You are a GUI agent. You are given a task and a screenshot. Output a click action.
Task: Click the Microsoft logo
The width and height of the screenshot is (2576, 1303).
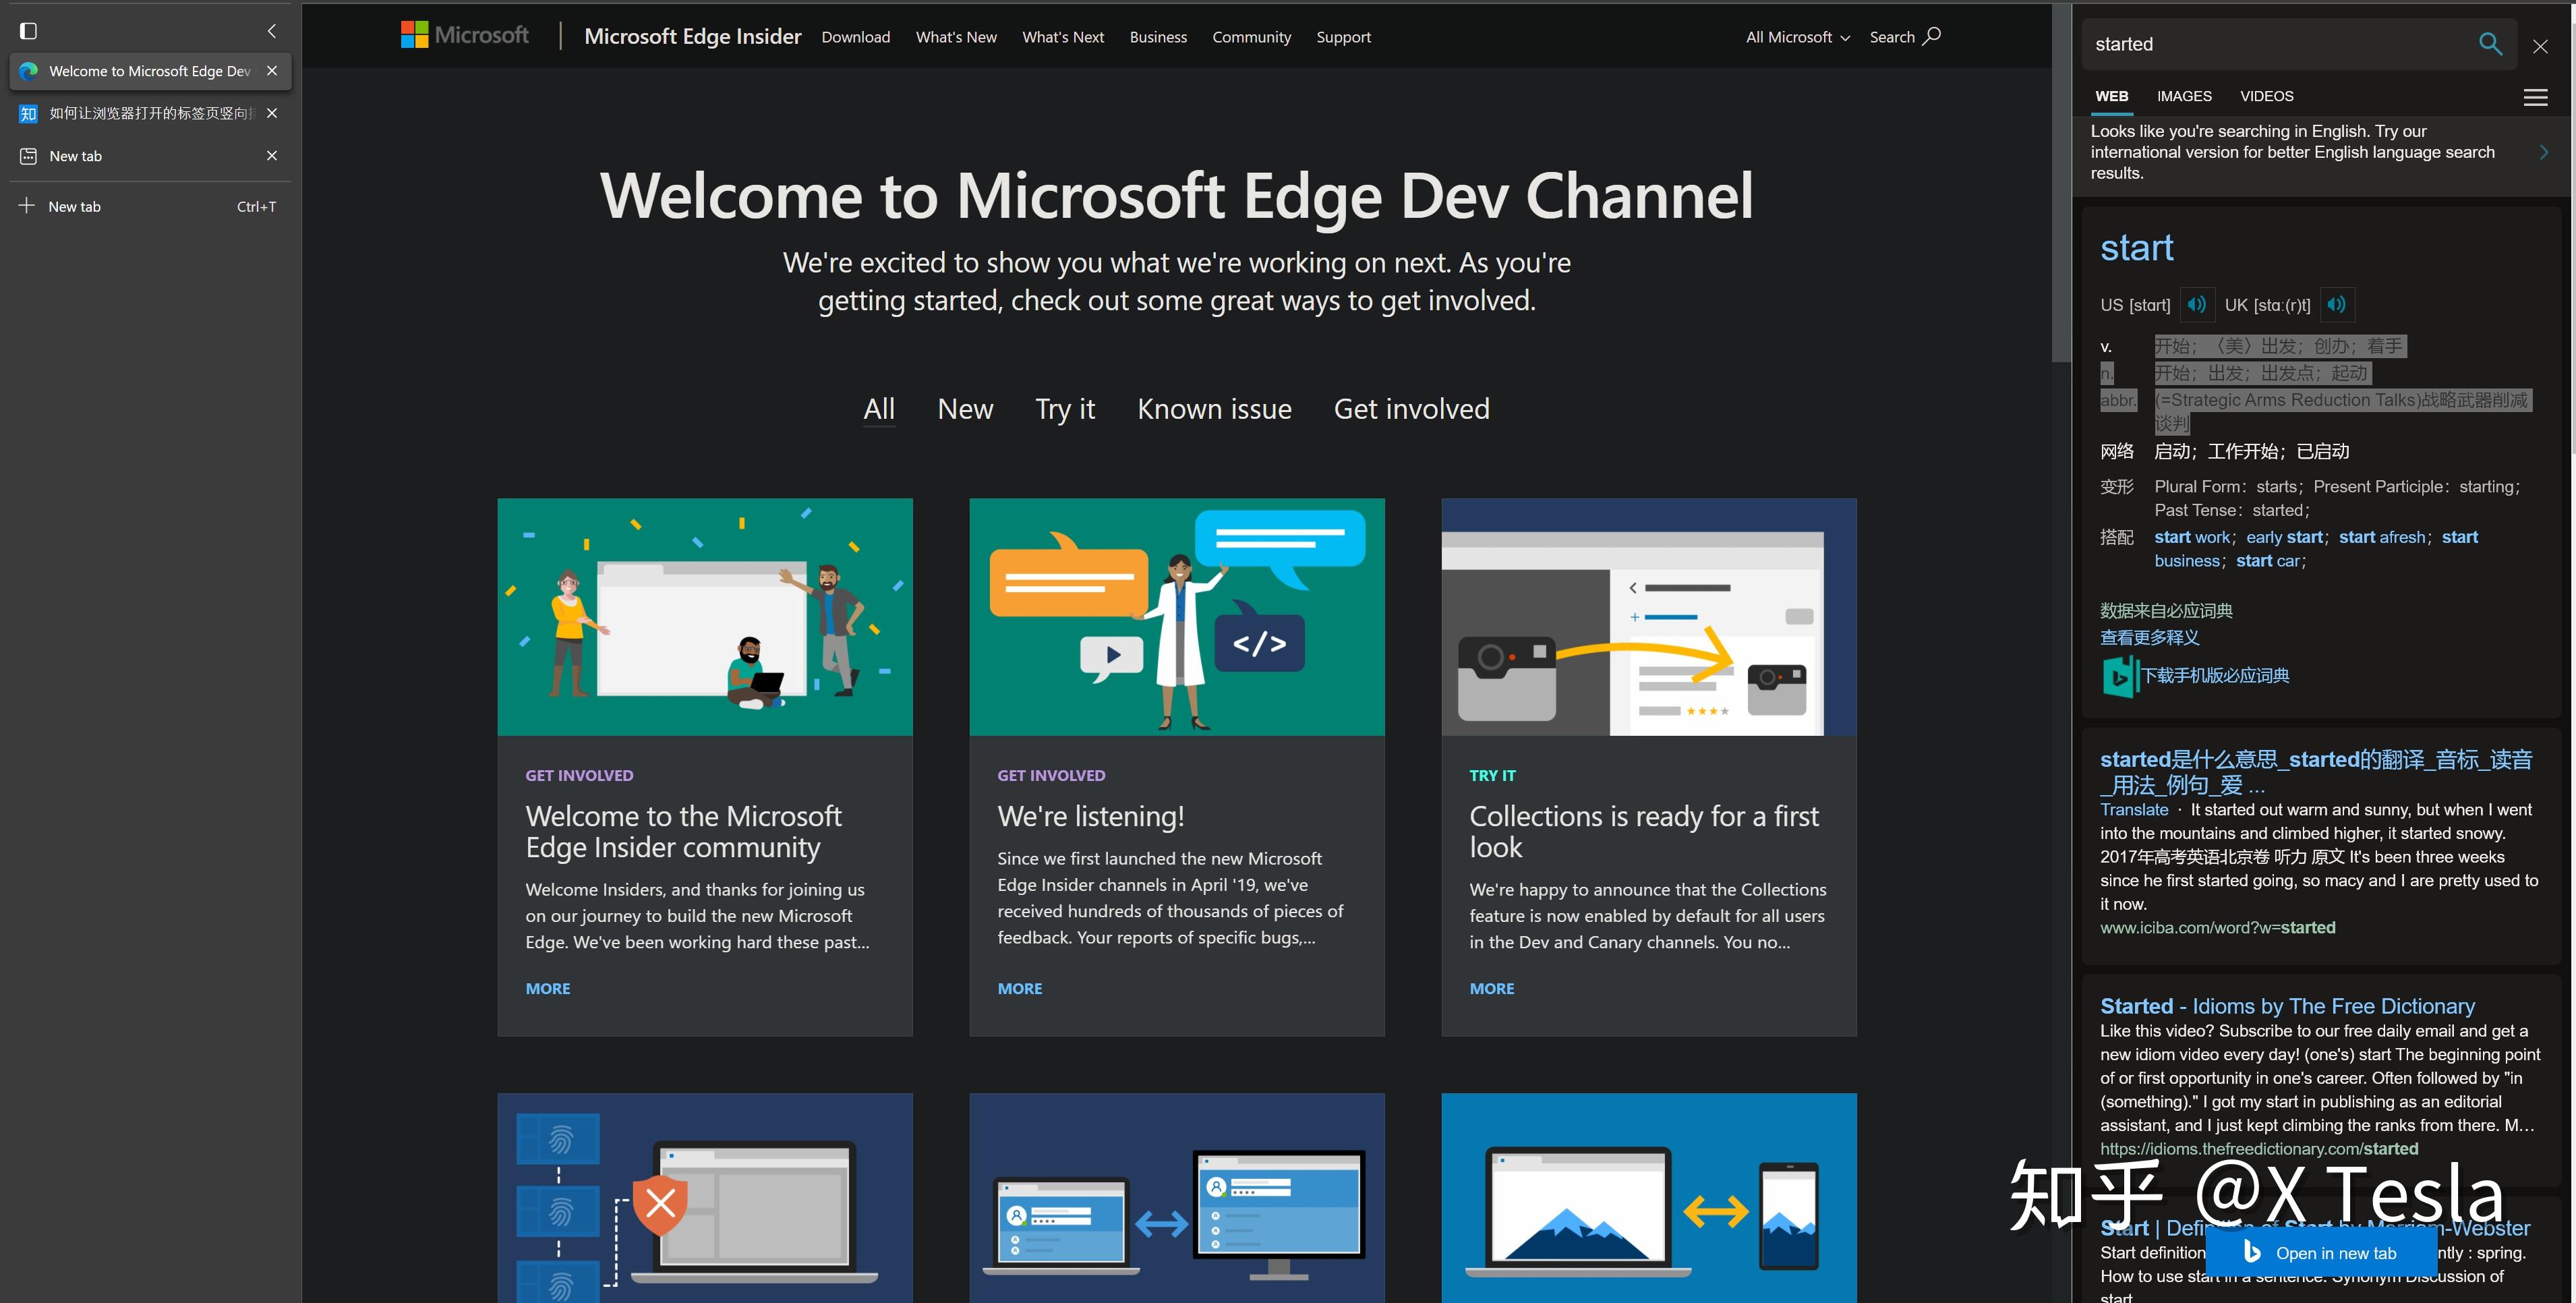(x=465, y=35)
